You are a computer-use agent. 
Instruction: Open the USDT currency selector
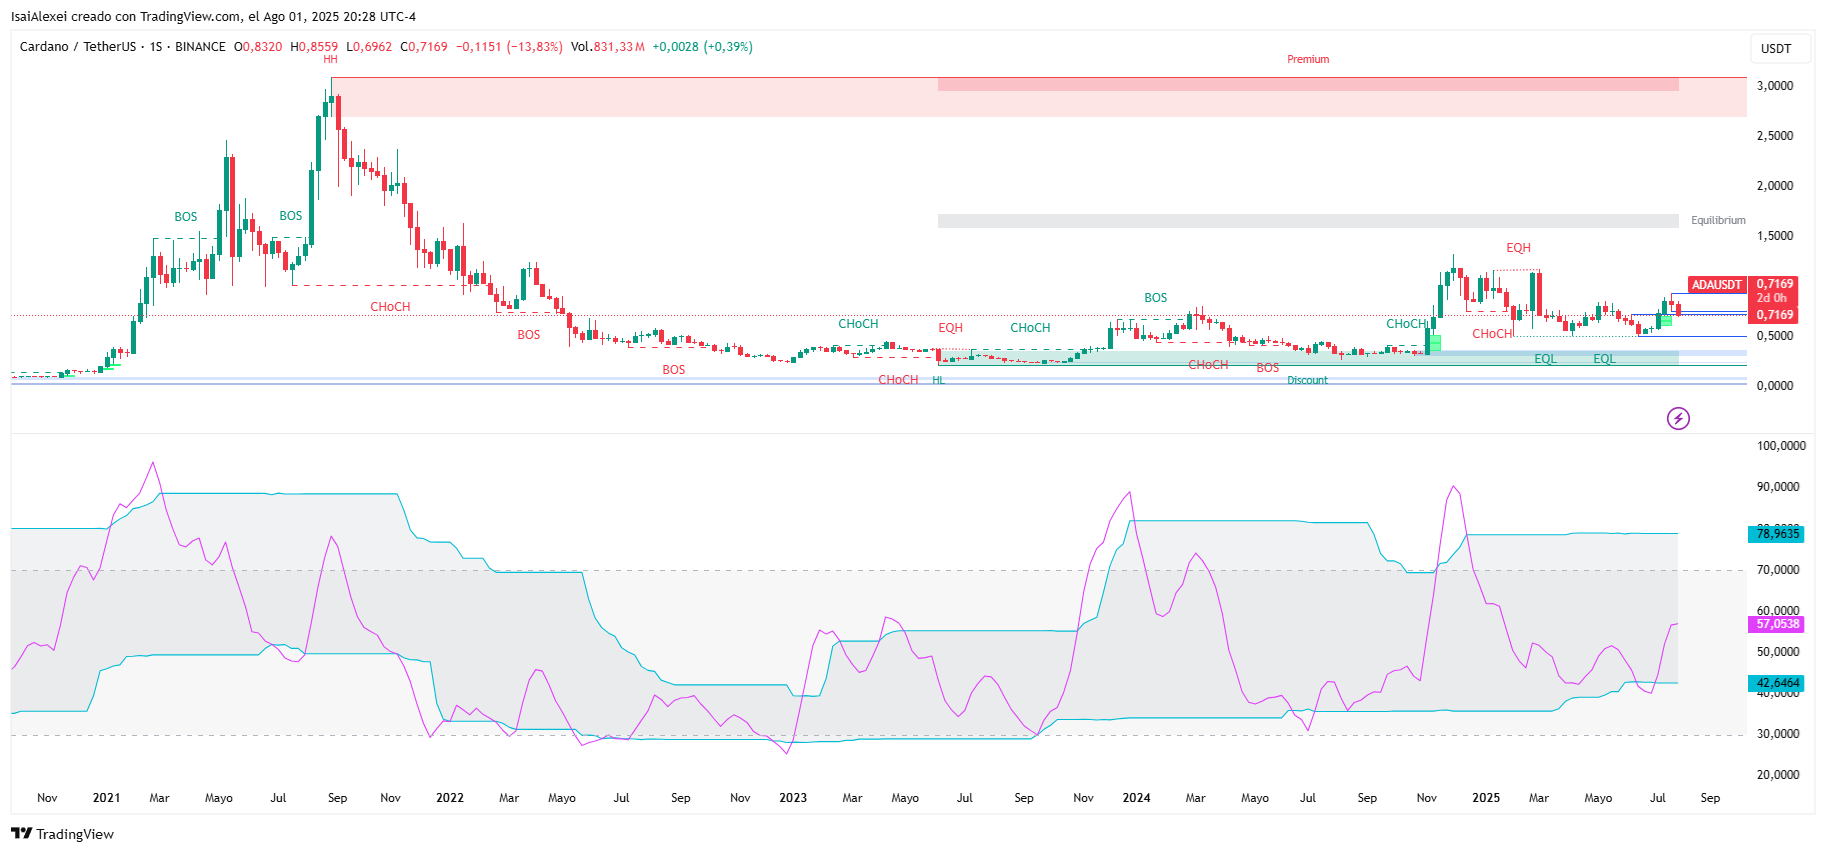pos(1776,49)
